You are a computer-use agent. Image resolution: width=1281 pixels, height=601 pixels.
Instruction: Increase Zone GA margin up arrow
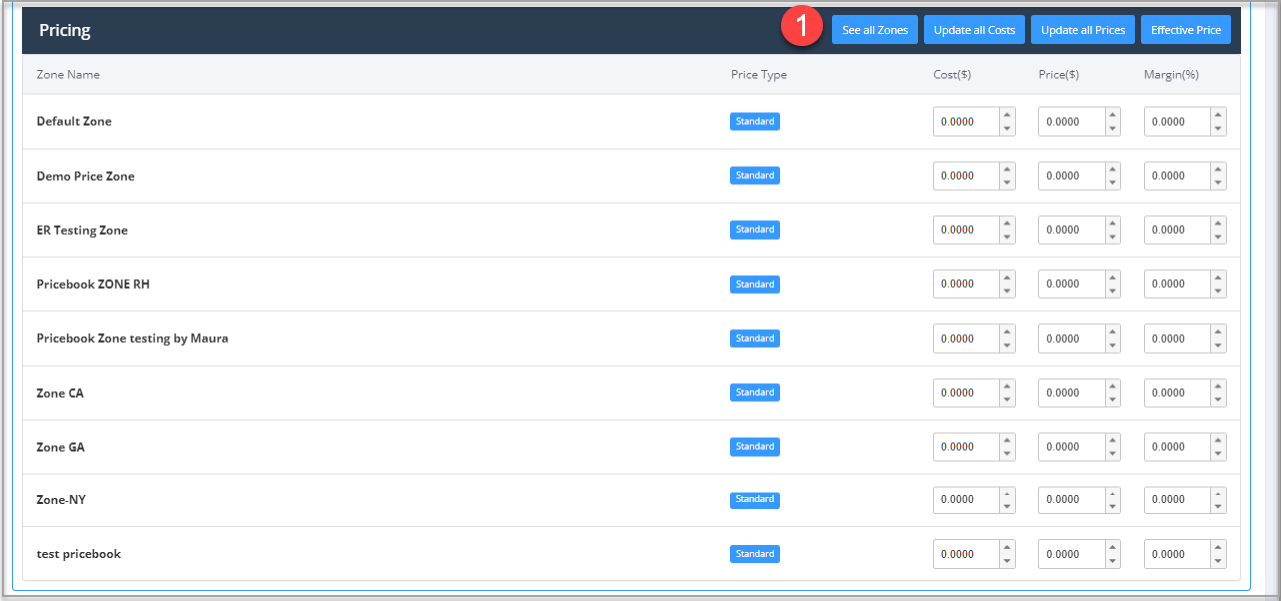click(x=1218, y=440)
